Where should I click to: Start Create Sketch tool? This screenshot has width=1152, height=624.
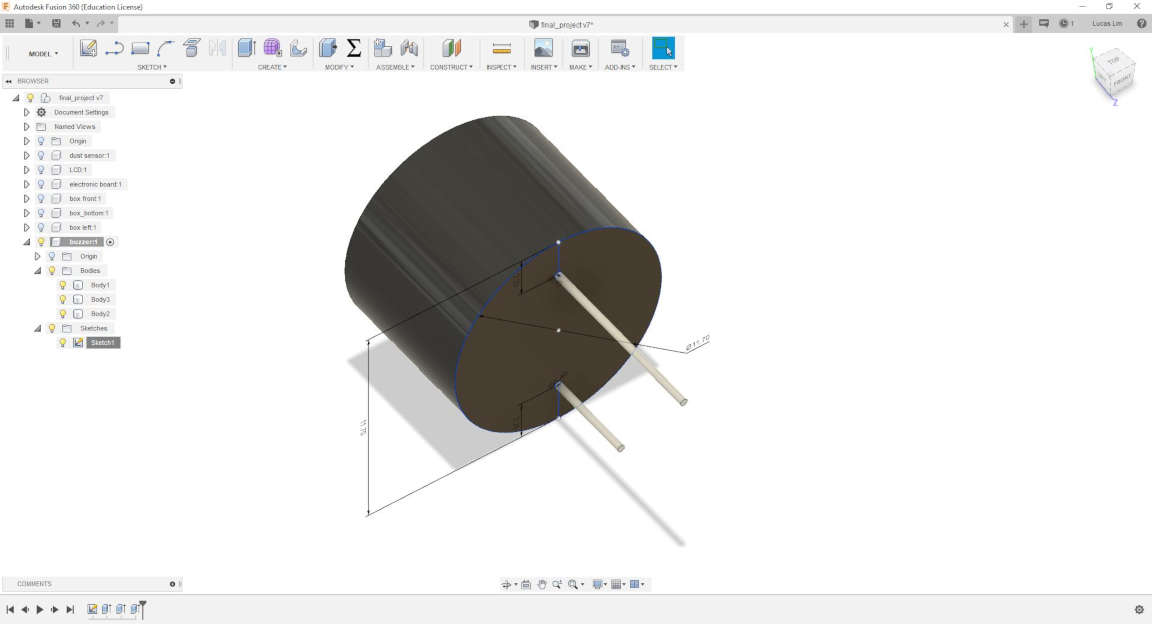(88, 49)
